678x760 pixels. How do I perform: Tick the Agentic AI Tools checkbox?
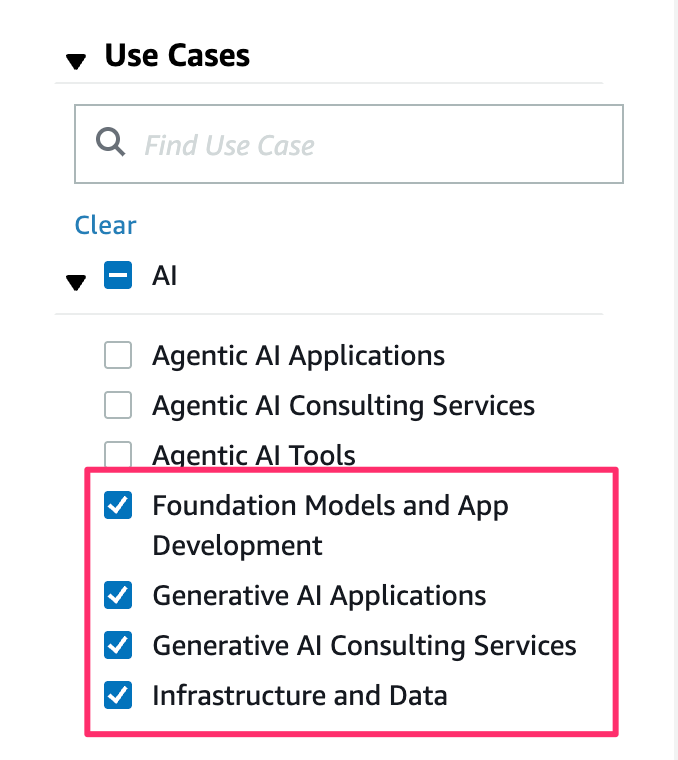coord(118,453)
